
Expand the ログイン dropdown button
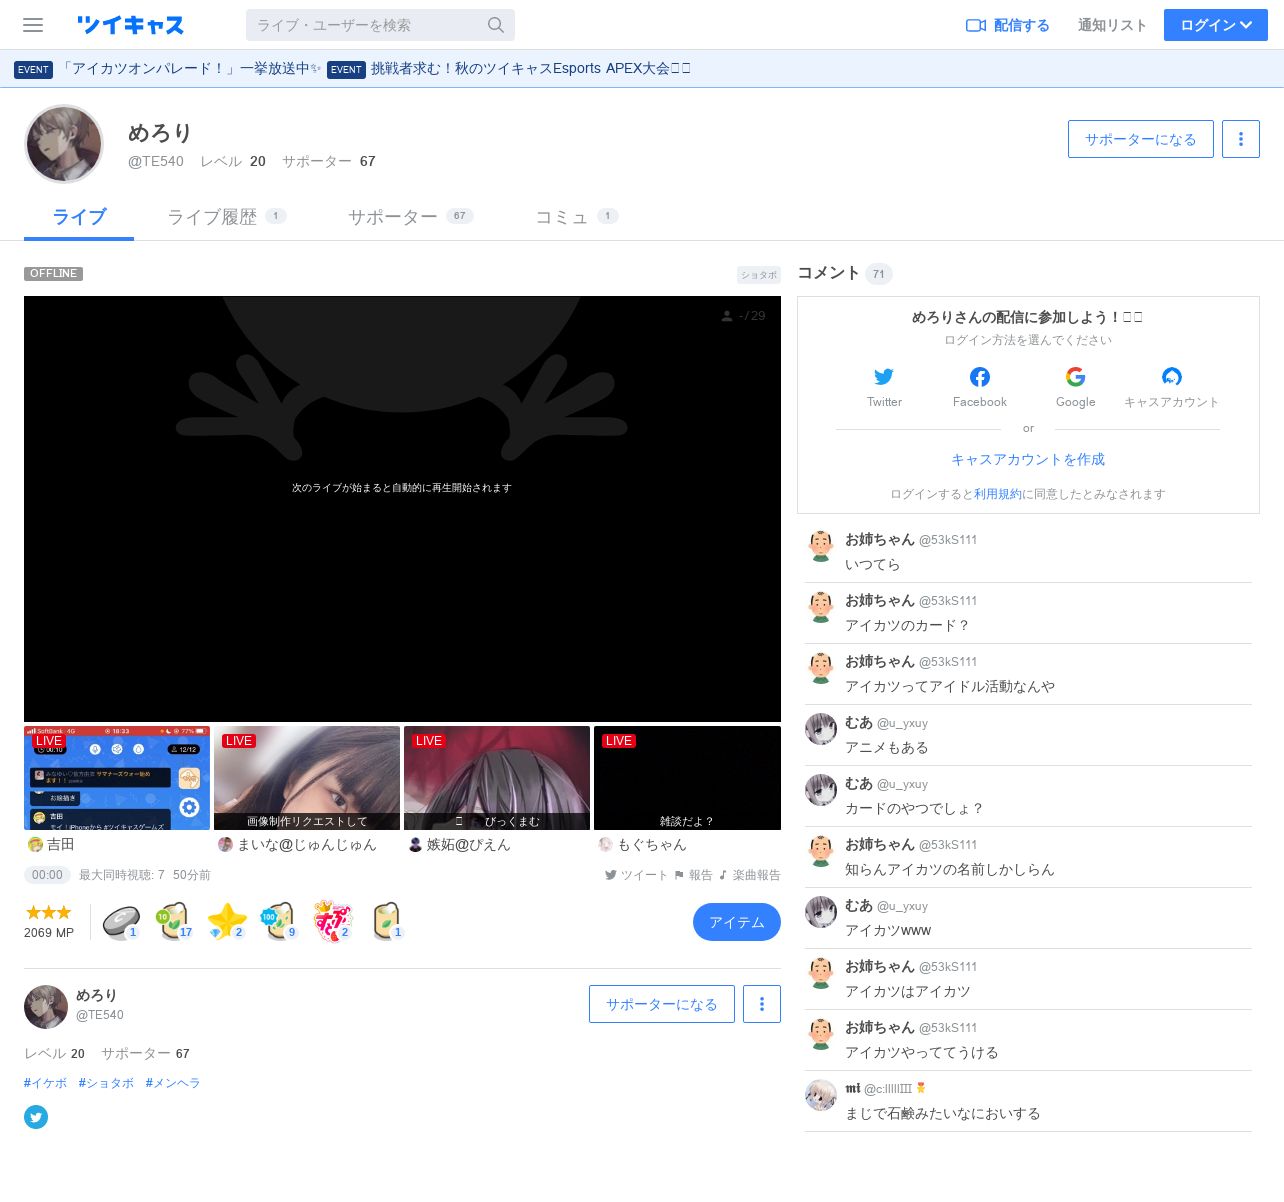(x=1215, y=25)
